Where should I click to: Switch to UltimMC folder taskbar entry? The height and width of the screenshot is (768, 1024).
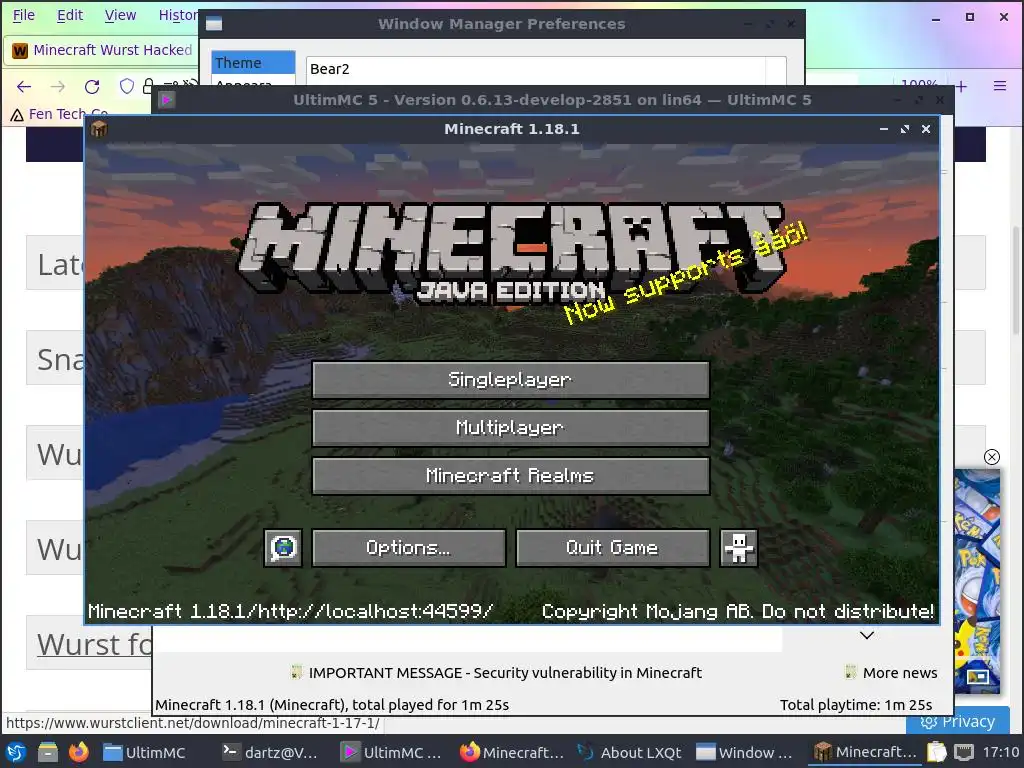tap(145, 752)
